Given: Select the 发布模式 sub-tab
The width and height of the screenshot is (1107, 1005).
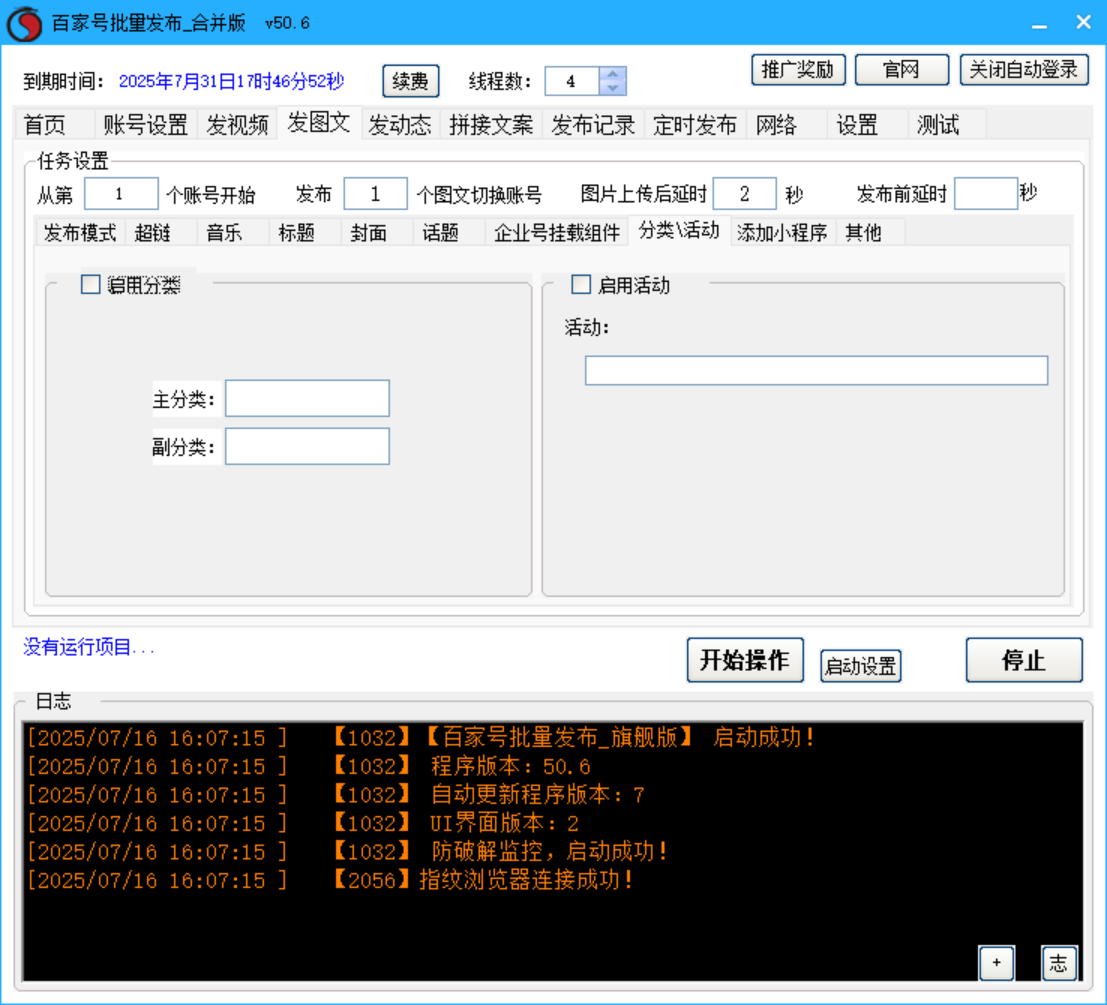Looking at the screenshot, I should coord(80,232).
